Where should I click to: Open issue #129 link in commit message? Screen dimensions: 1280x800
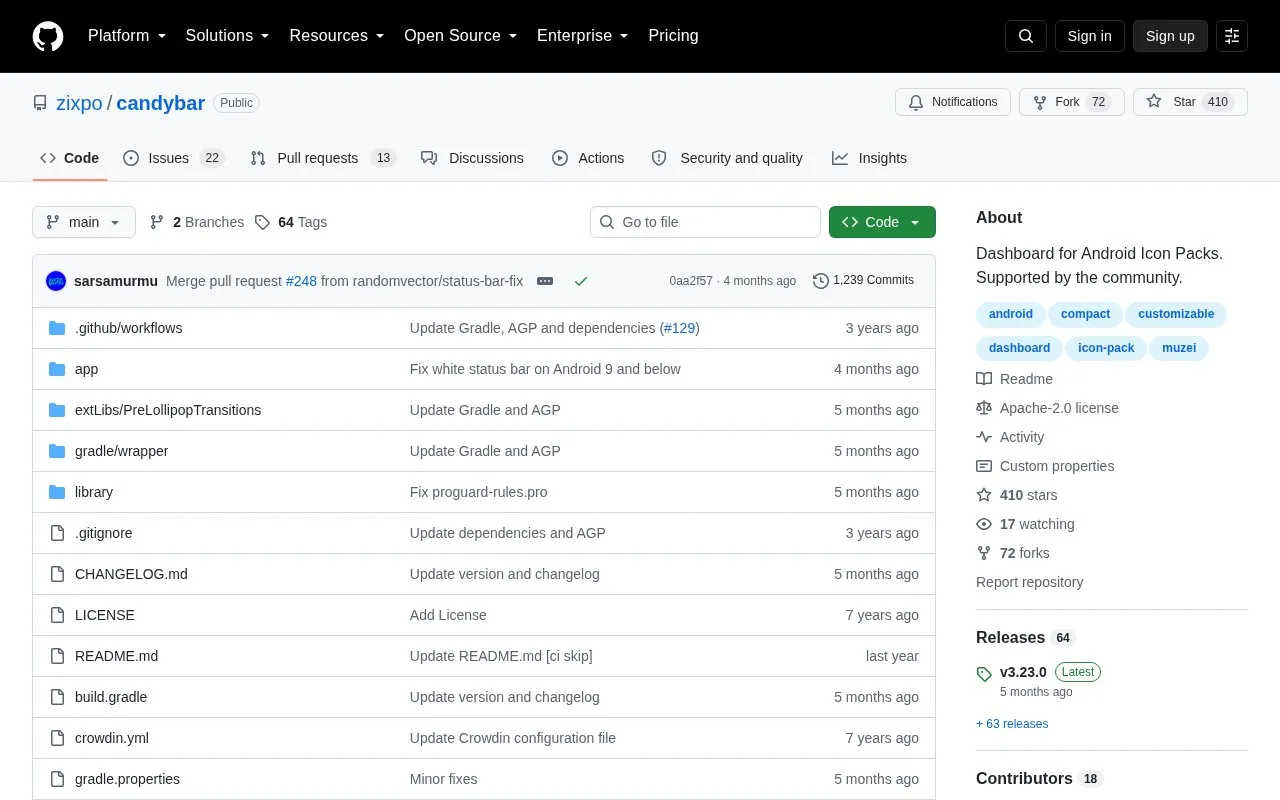(679, 328)
